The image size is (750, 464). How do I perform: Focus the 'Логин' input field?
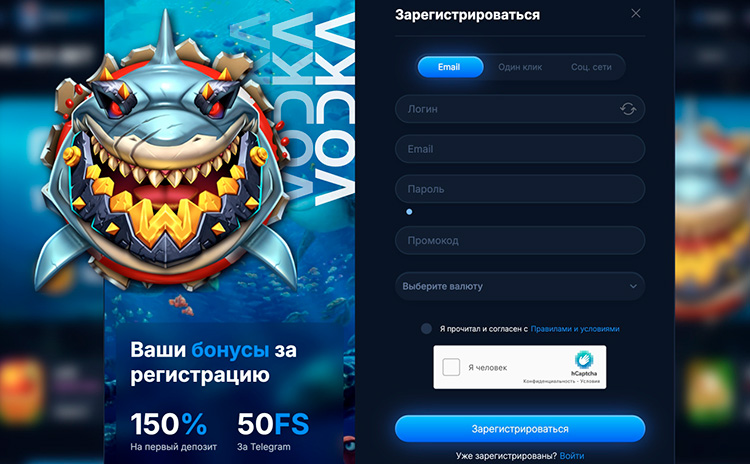pos(520,109)
